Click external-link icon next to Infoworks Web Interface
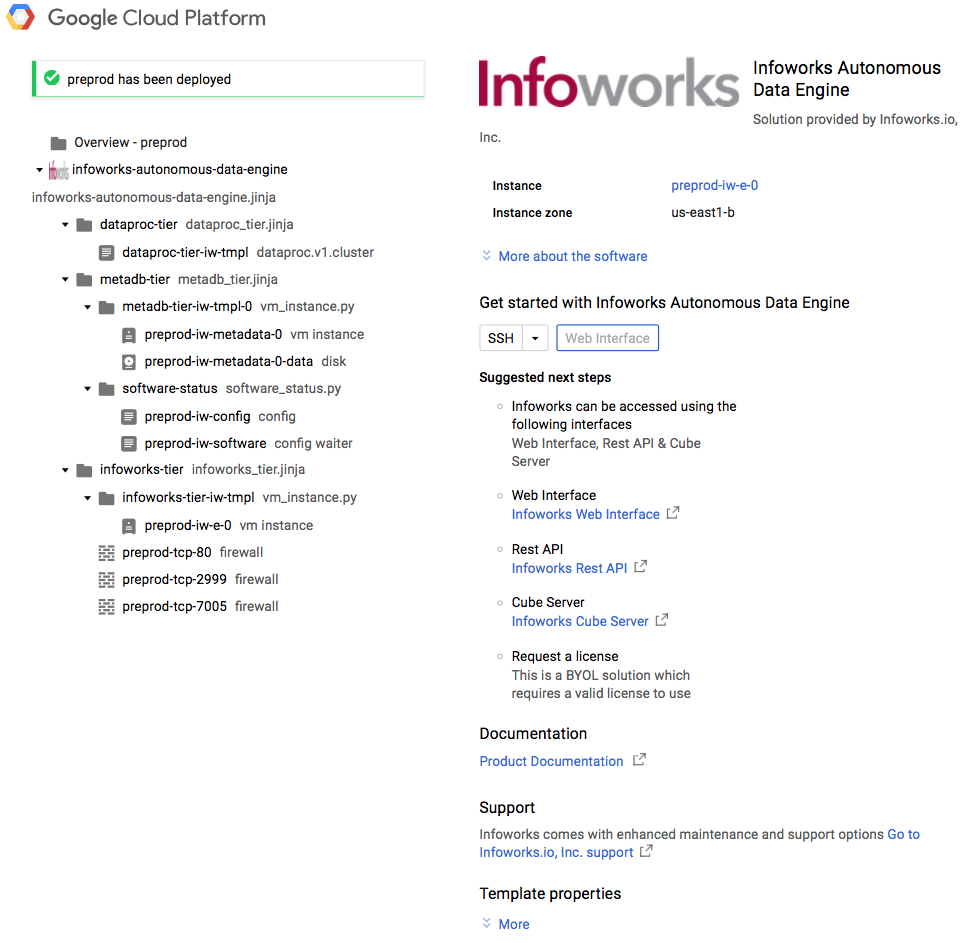This screenshot has height=943, width=973. click(x=673, y=513)
